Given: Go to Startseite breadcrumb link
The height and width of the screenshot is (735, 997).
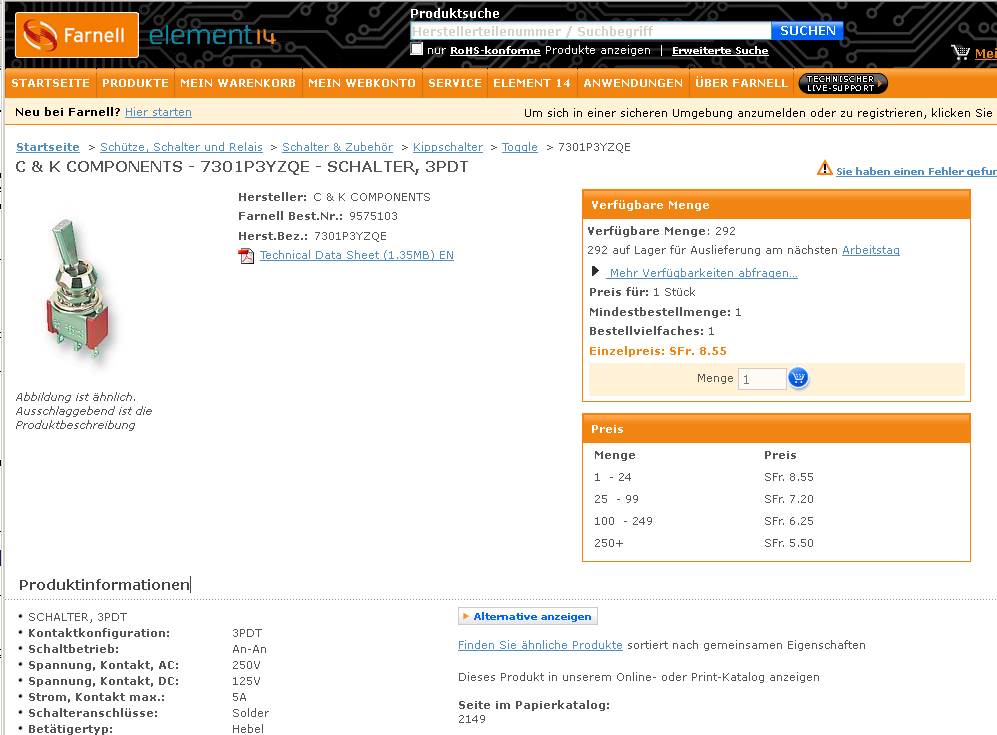Looking at the screenshot, I should tap(48, 147).
